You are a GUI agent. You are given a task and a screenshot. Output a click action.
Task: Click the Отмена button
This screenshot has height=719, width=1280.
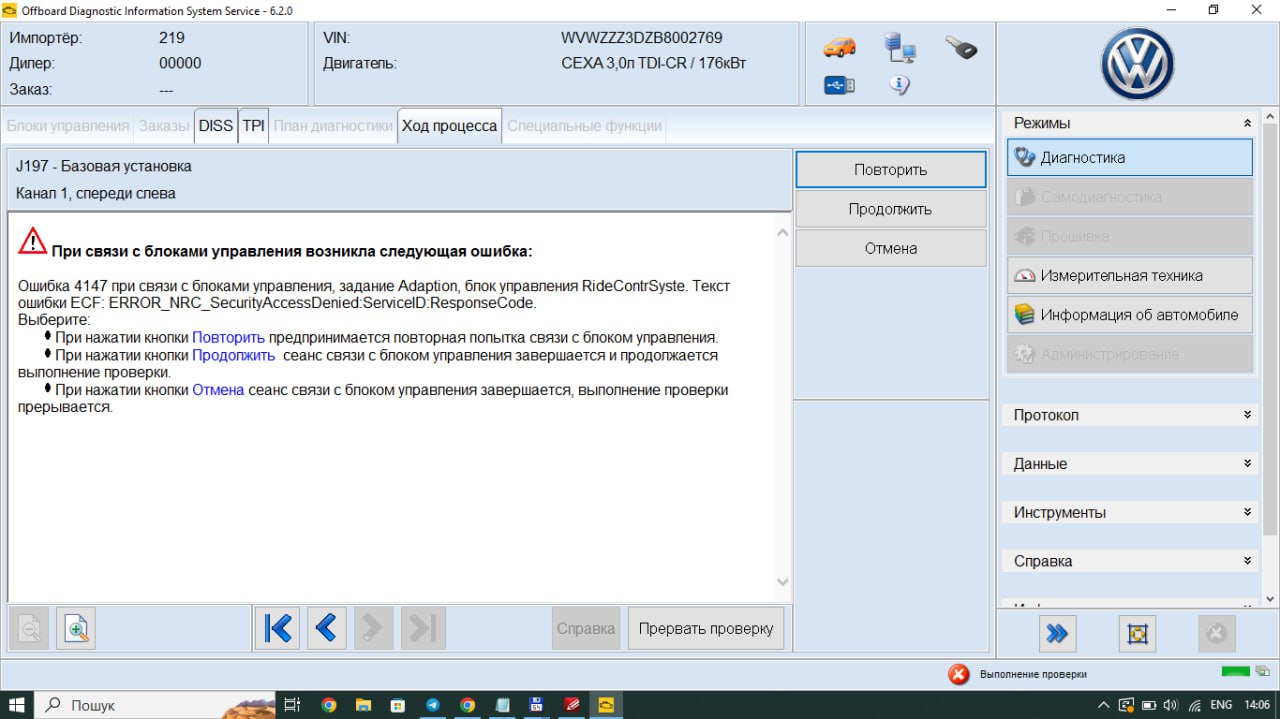(x=891, y=248)
